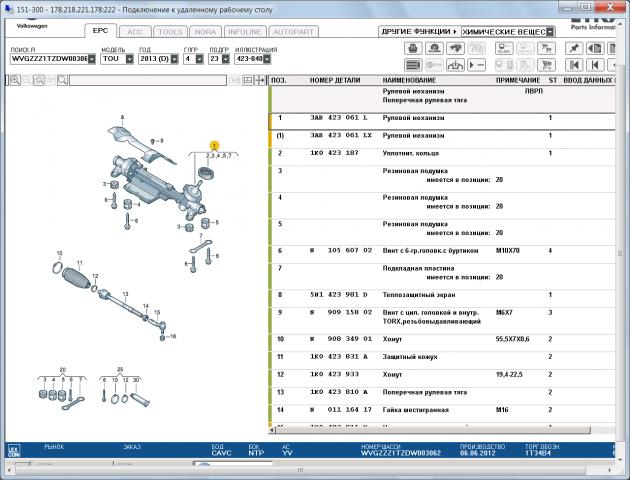Open the ГОД dropdown showing 2013 (D)
Screen dimensions: 630x480
[174, 59]
